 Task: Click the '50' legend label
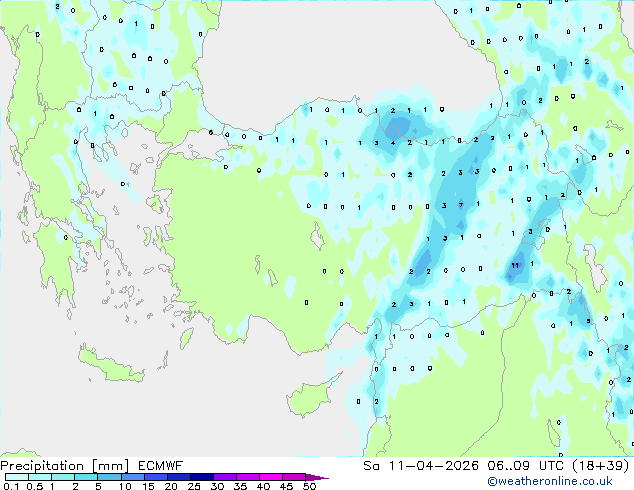pos(310,486)
